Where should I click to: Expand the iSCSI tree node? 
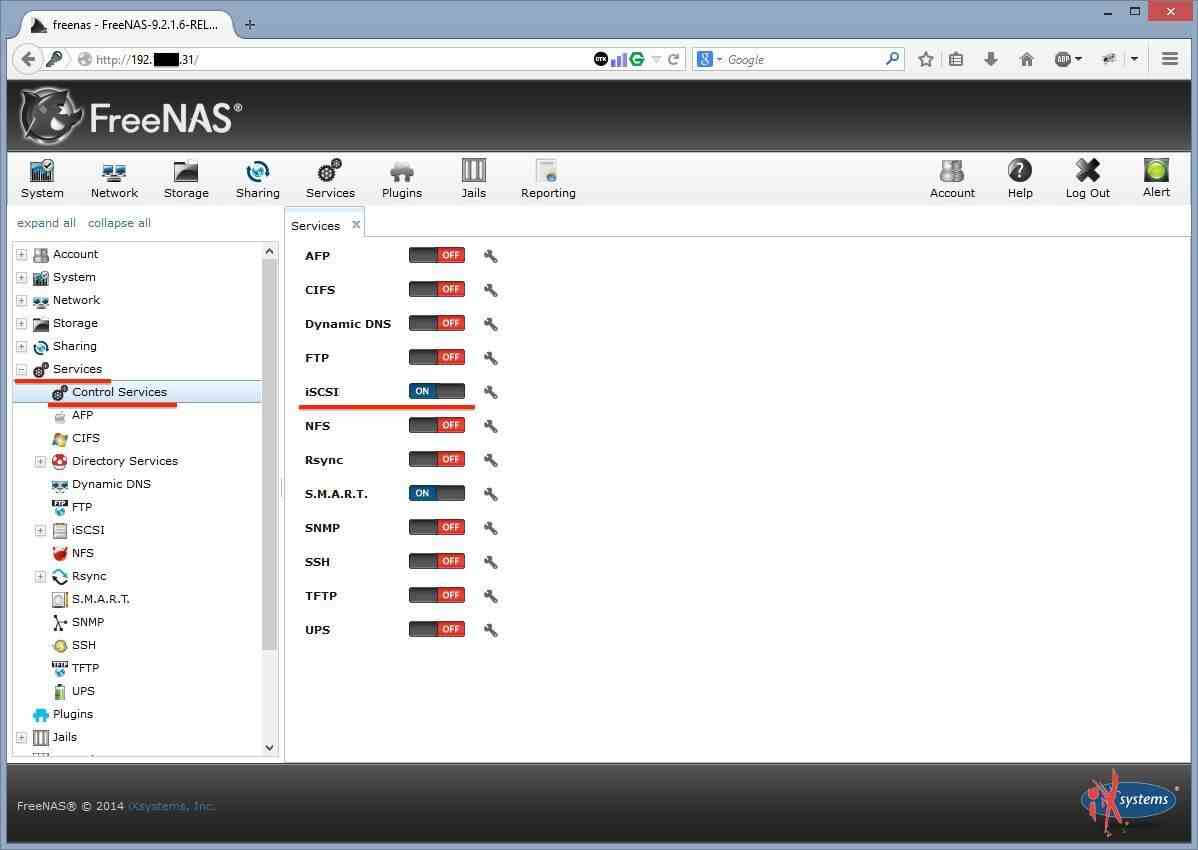[x=40, y=530]
